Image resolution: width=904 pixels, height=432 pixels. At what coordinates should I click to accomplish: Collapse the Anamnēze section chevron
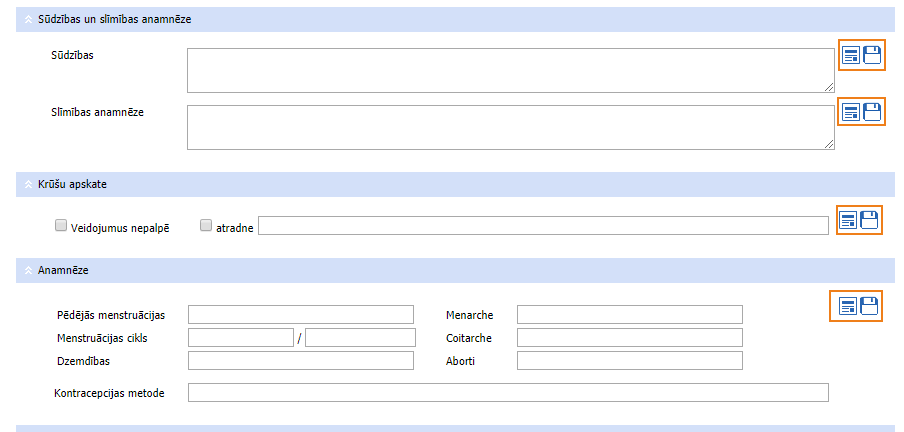click(28, 271)
